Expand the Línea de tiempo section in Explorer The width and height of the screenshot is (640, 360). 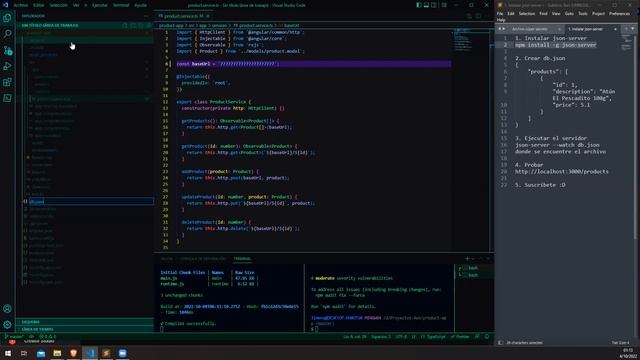84,329
